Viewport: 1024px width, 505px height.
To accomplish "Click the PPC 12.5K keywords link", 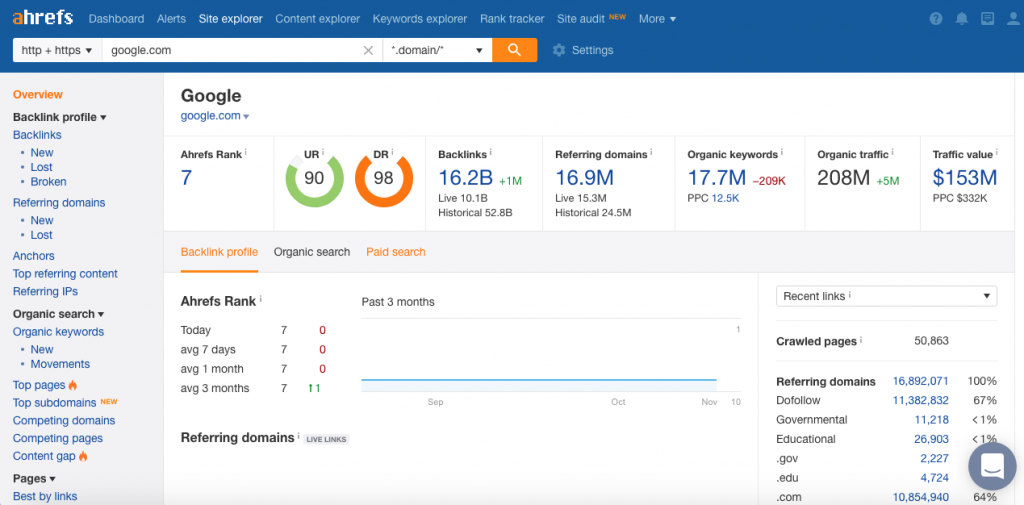I will click(x=726, y=197).
